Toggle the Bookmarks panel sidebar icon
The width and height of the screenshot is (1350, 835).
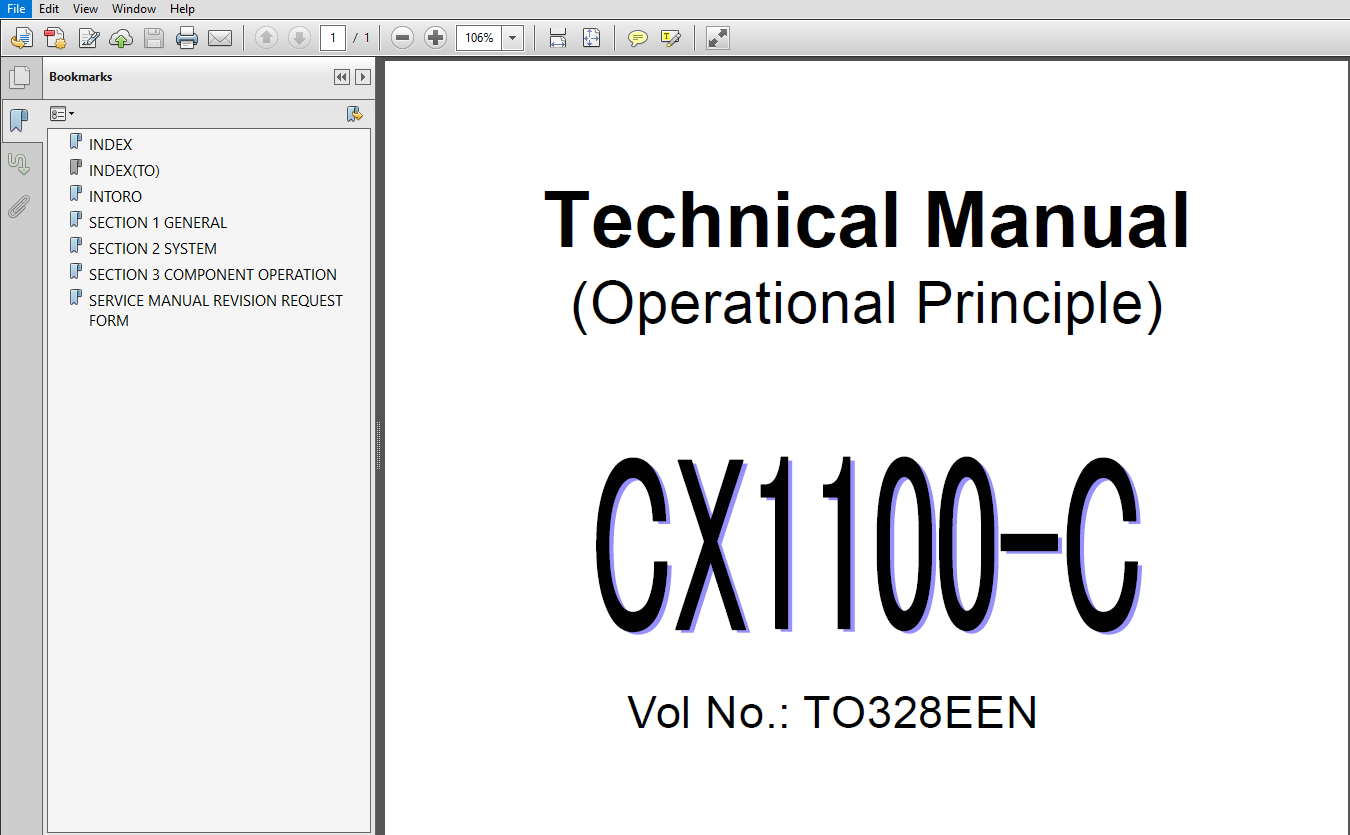pyautogui.click(x=19, y=121)
